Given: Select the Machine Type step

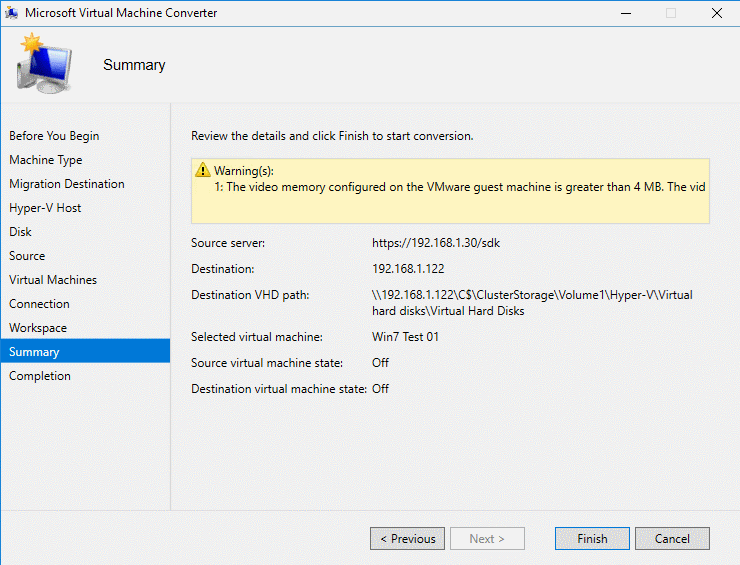Looking at the screenshot, I should (x=46, y=160).
